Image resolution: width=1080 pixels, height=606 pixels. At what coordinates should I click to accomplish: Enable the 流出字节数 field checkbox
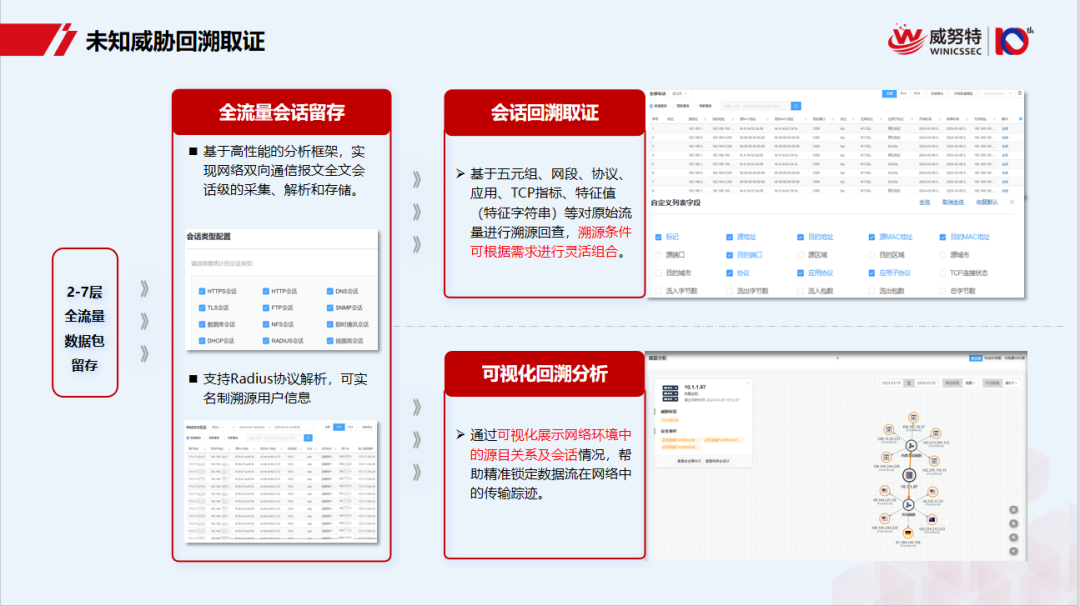coord(729,291)
